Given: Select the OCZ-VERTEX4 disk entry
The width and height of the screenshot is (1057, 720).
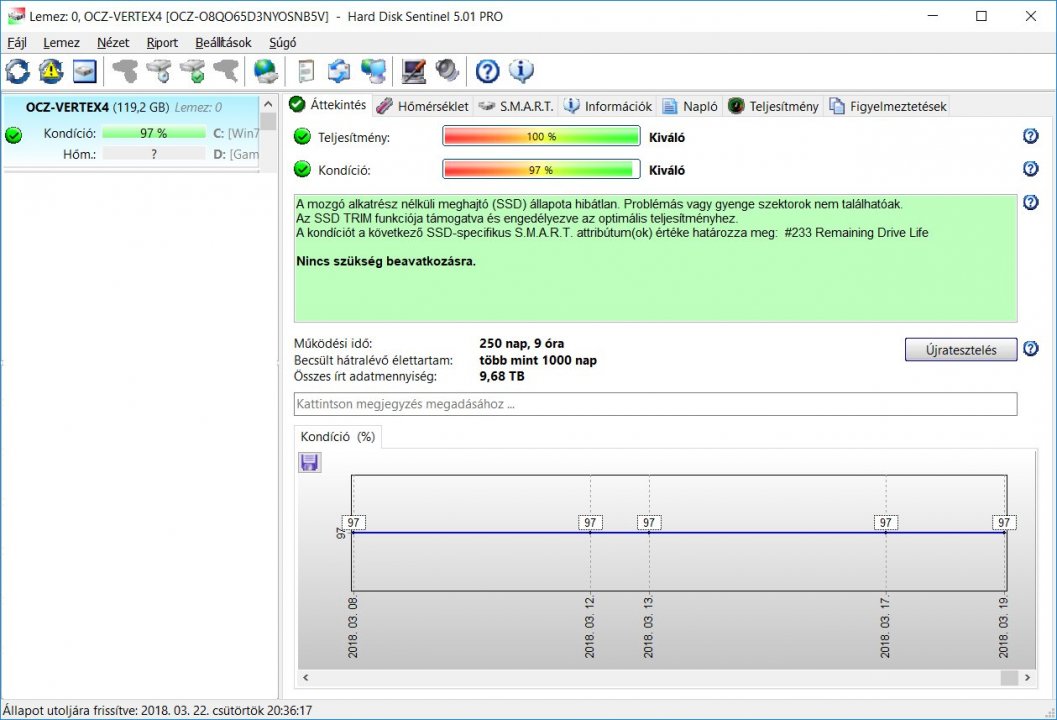Looking at the screenshot, I should (x=131, y=132).
